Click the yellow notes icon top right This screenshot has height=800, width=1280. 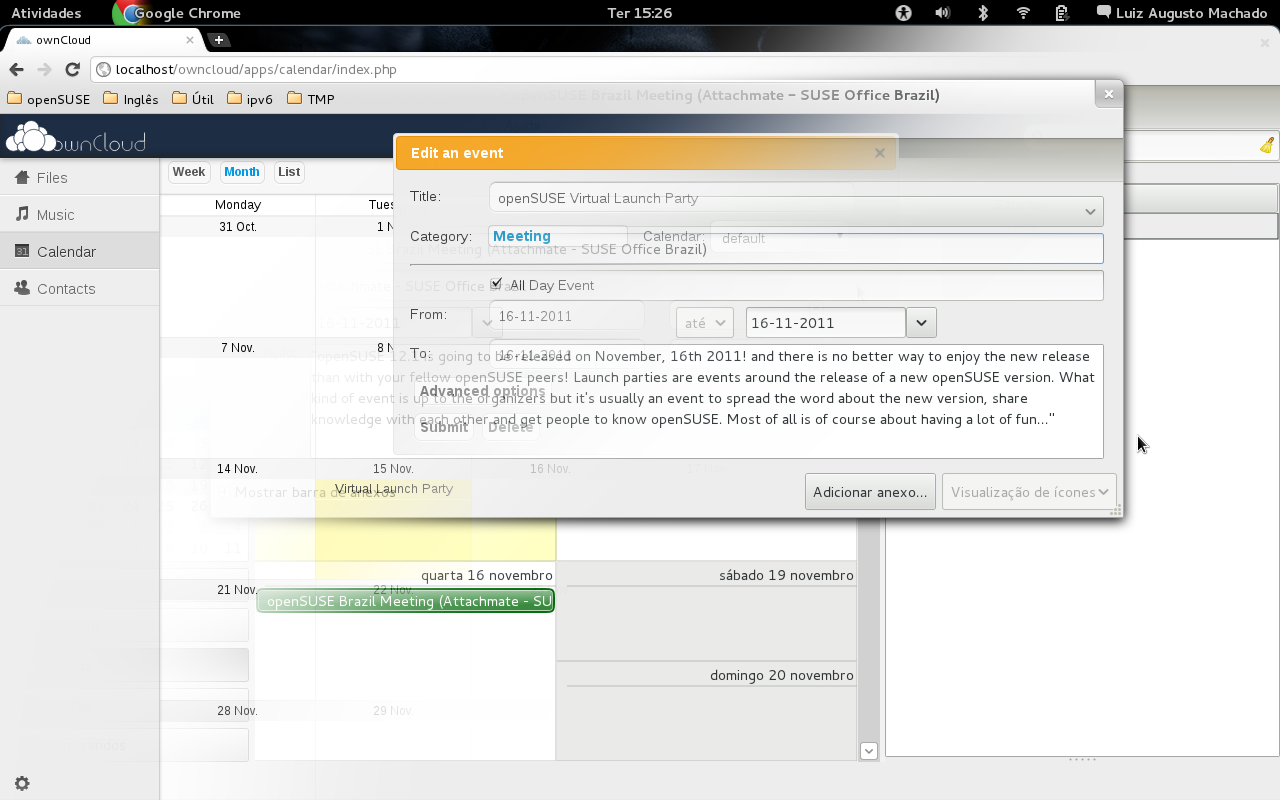click(x=1266, y=146)
